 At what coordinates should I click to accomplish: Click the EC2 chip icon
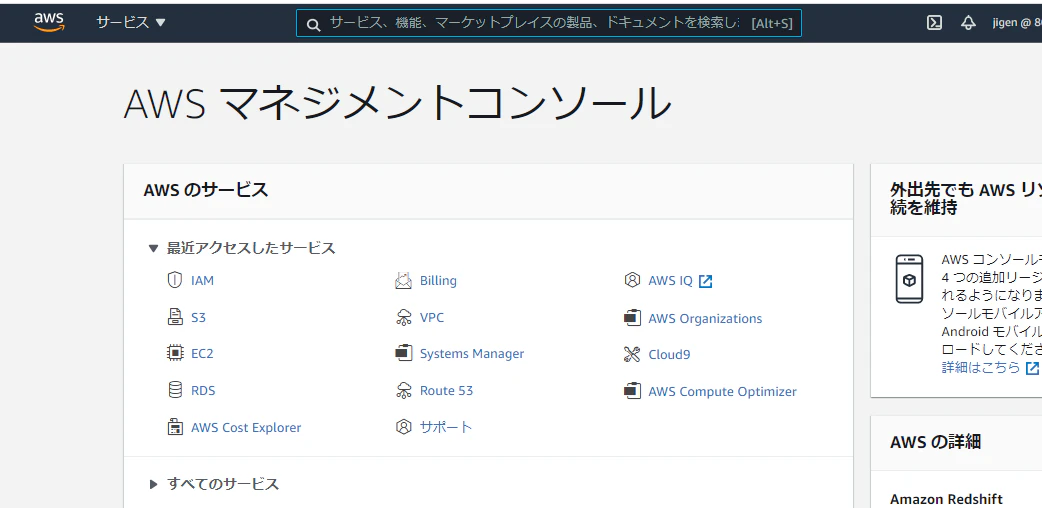(175, 353)
